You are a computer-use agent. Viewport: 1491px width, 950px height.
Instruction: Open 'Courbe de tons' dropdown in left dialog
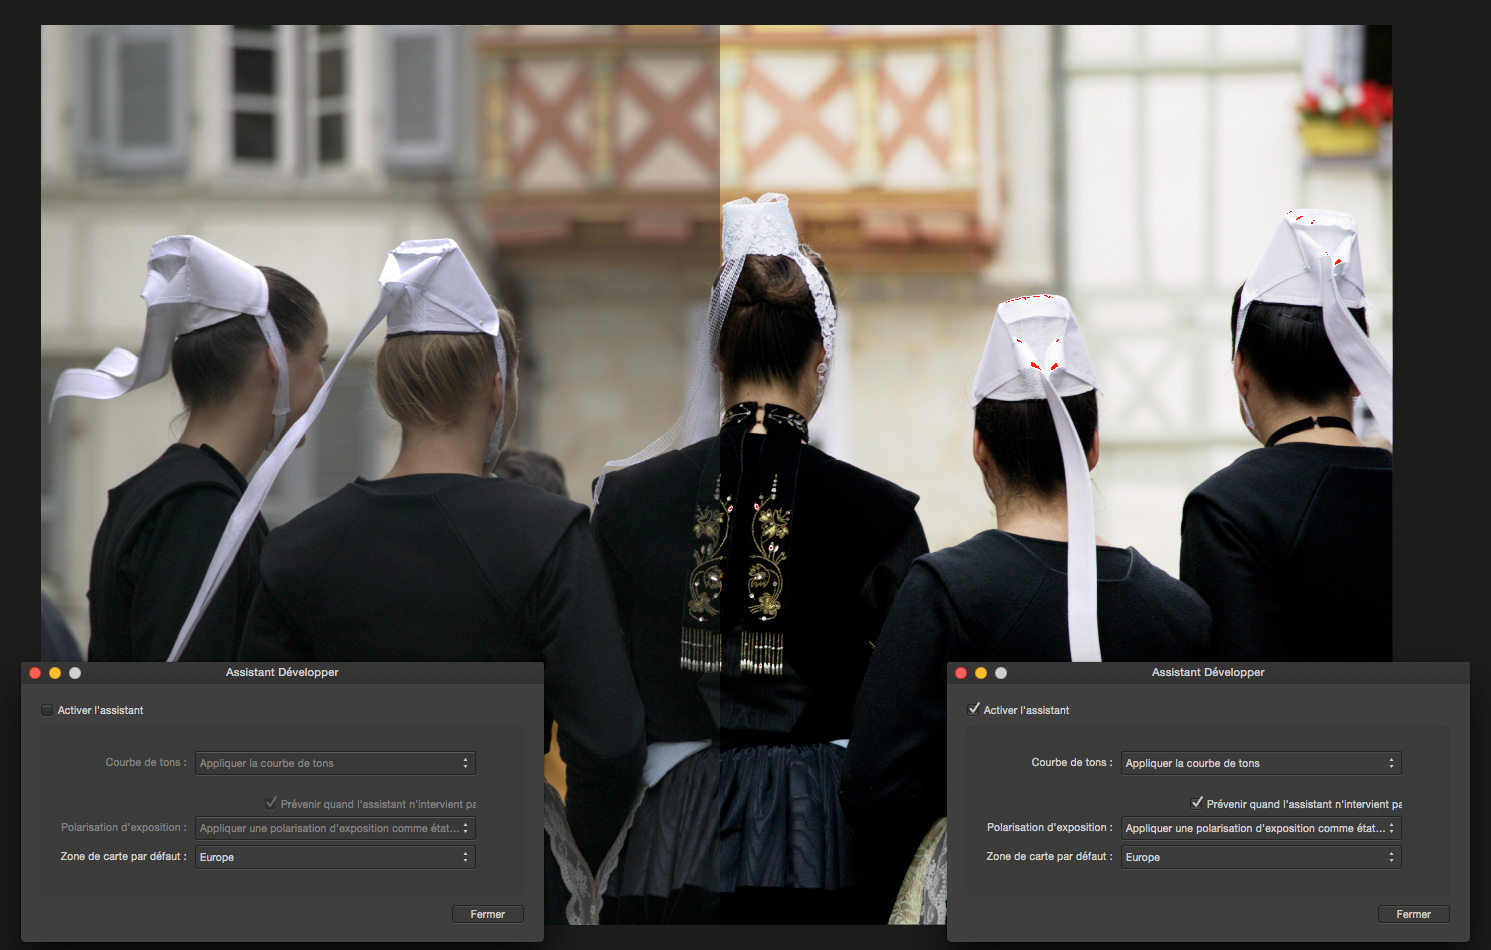[335, 763]
